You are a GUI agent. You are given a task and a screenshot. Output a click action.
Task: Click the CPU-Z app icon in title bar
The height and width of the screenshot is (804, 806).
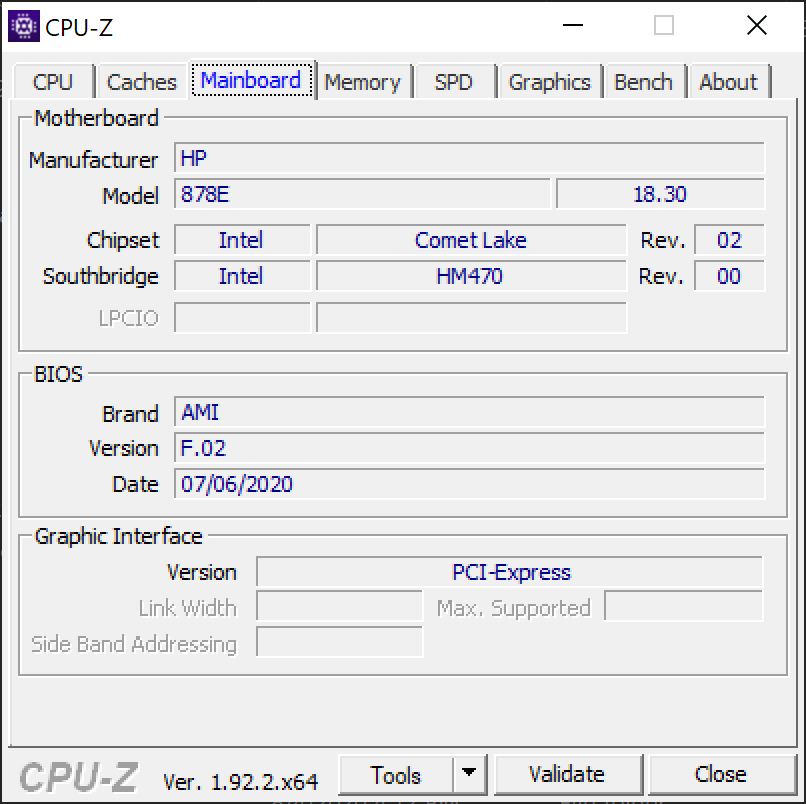pos(24,26)
